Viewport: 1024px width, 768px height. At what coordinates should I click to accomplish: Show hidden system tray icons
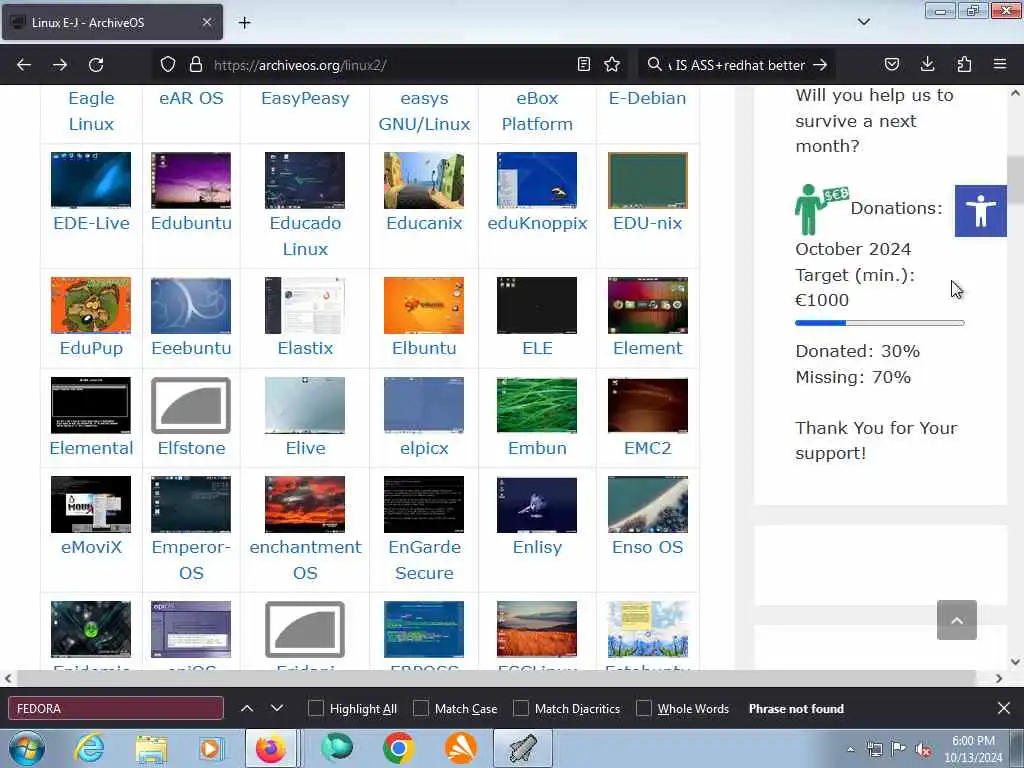[850, 749]
